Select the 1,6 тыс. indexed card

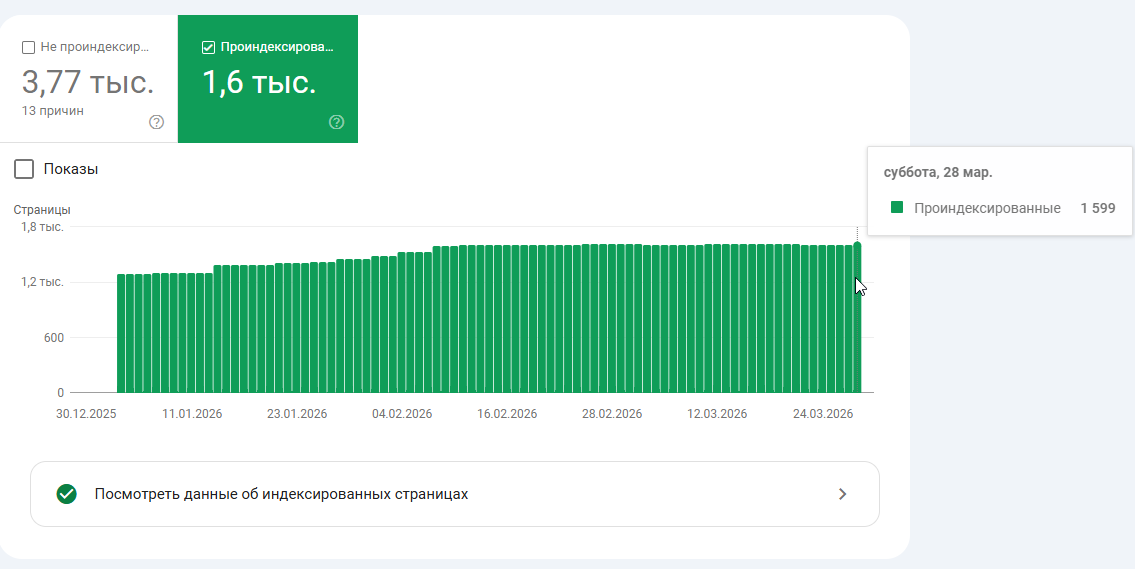click(x=268, y=79)
